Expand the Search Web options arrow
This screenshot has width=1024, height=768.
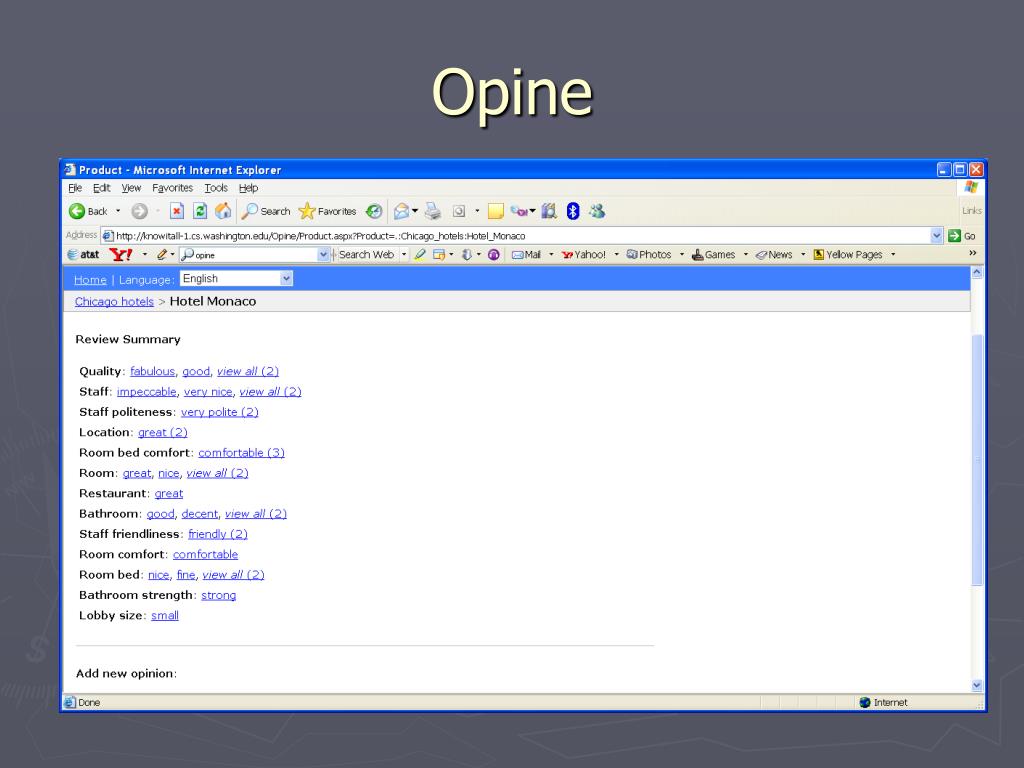(404, 255)
